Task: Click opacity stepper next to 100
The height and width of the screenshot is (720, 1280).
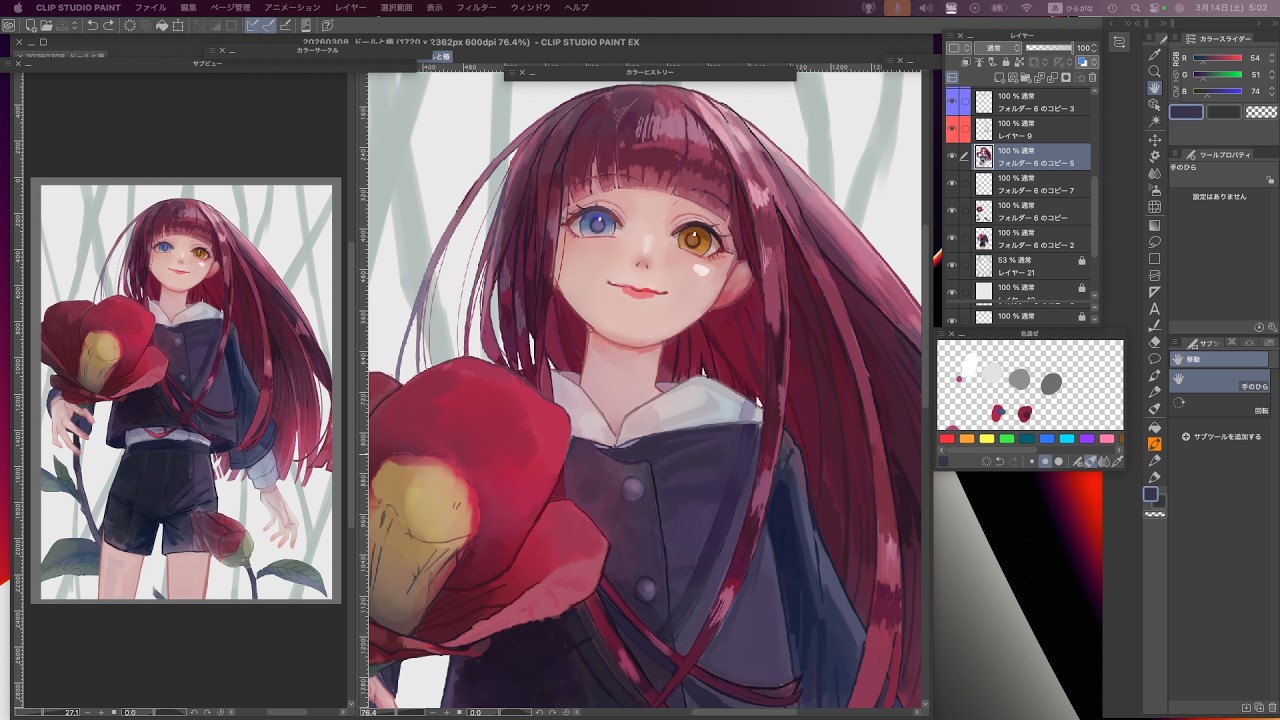Action: [1094, 48]
